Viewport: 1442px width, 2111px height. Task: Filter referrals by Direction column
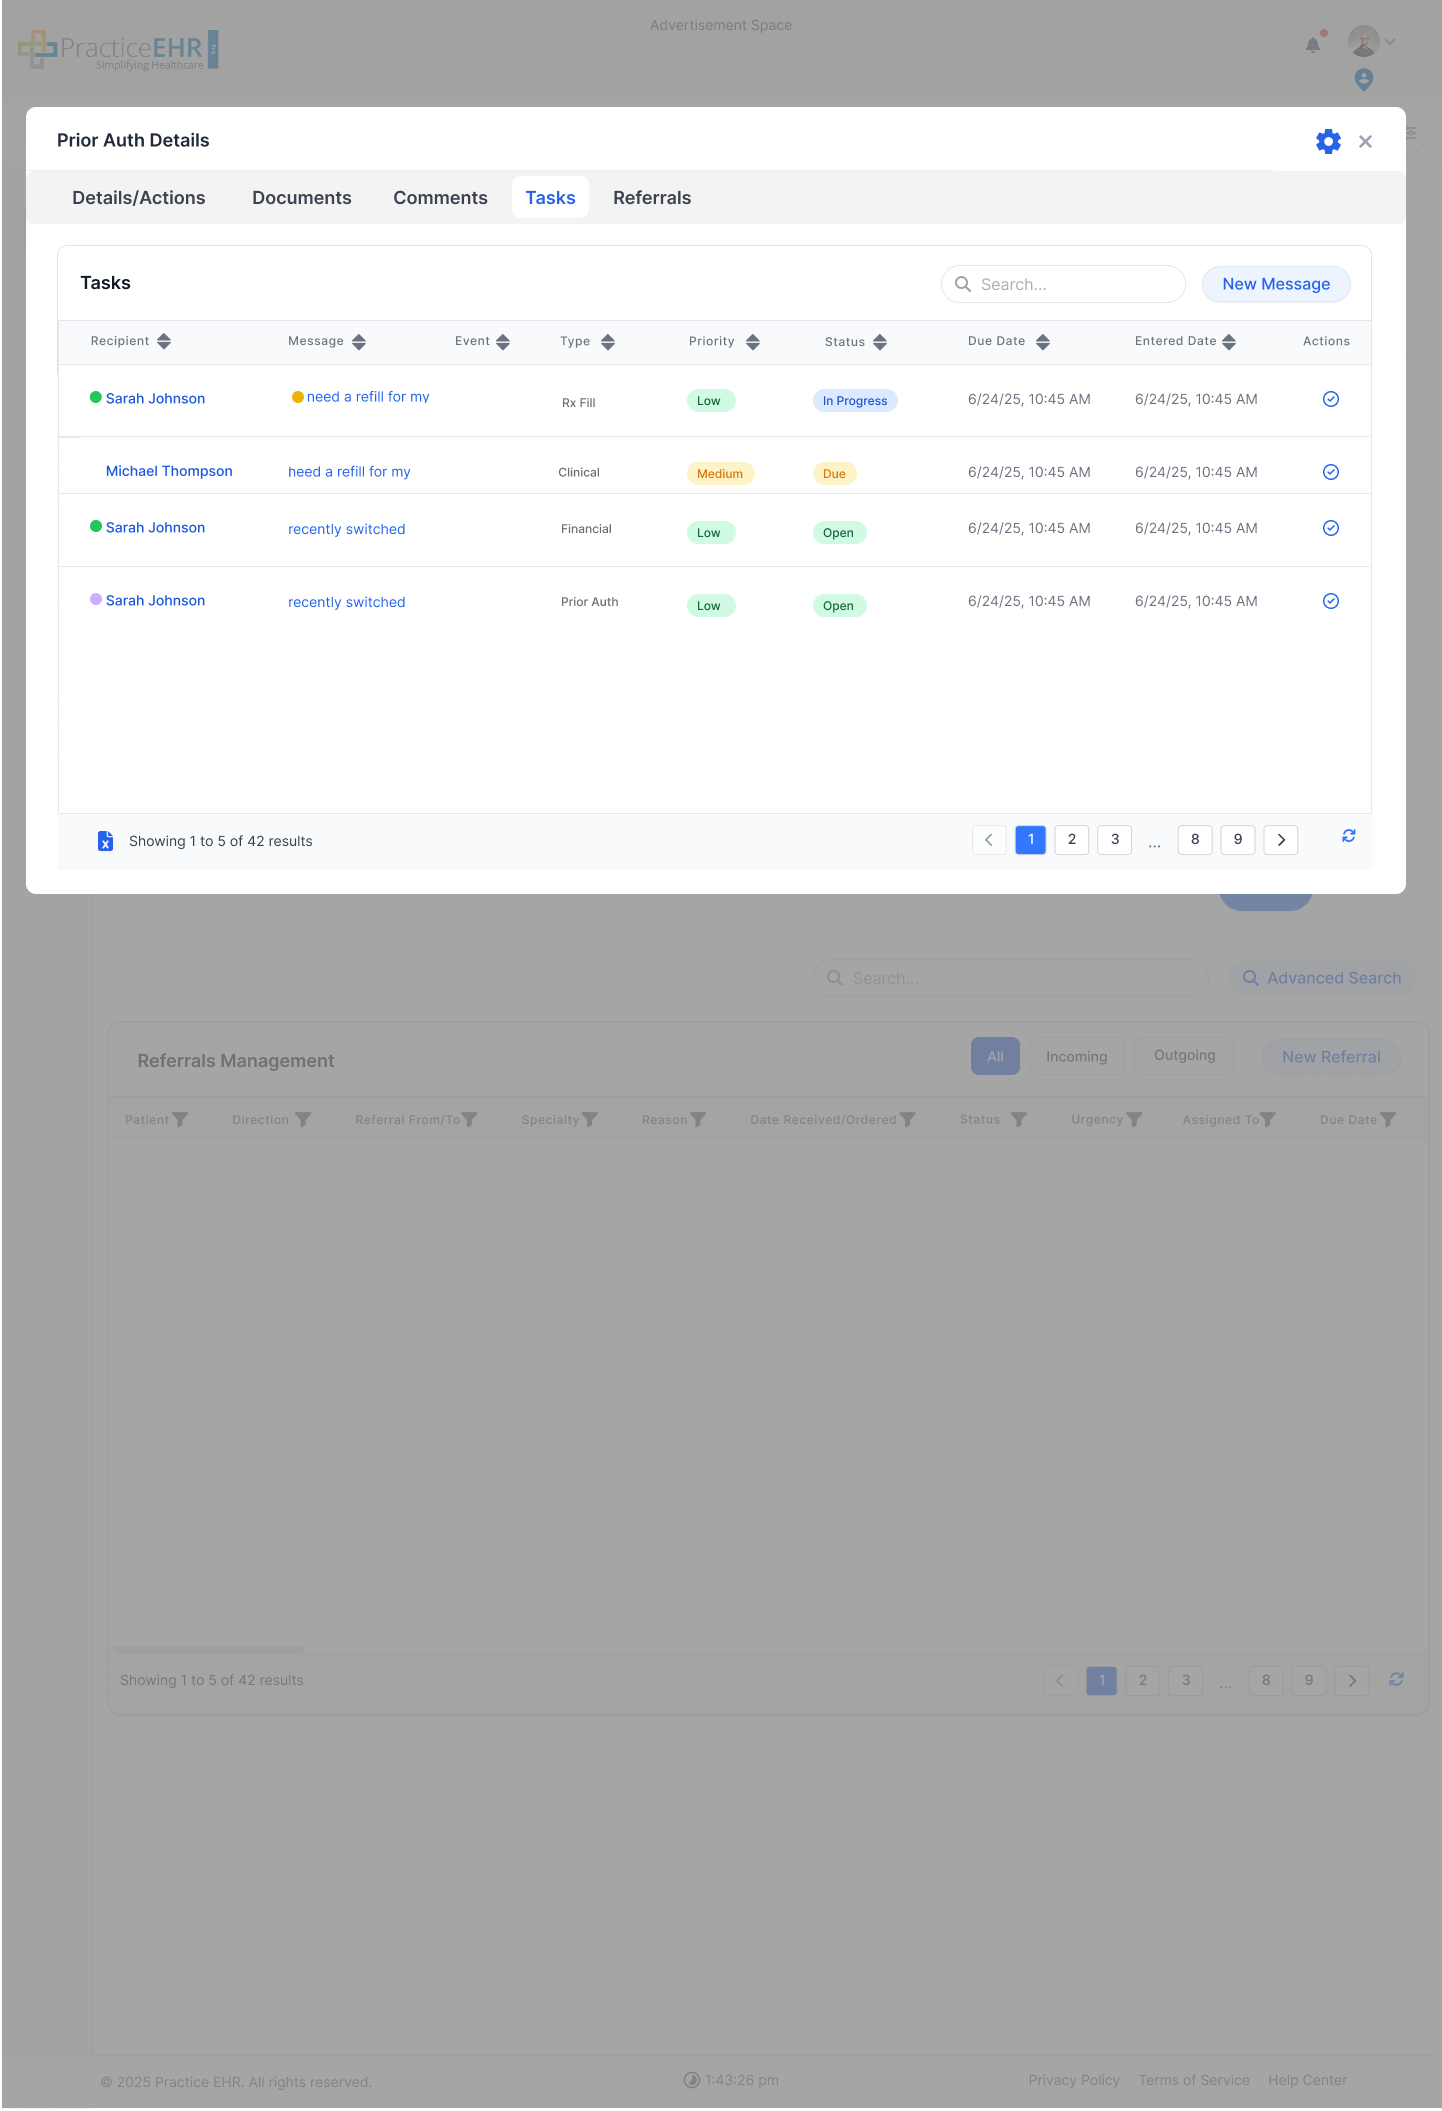coord(303,1120)
